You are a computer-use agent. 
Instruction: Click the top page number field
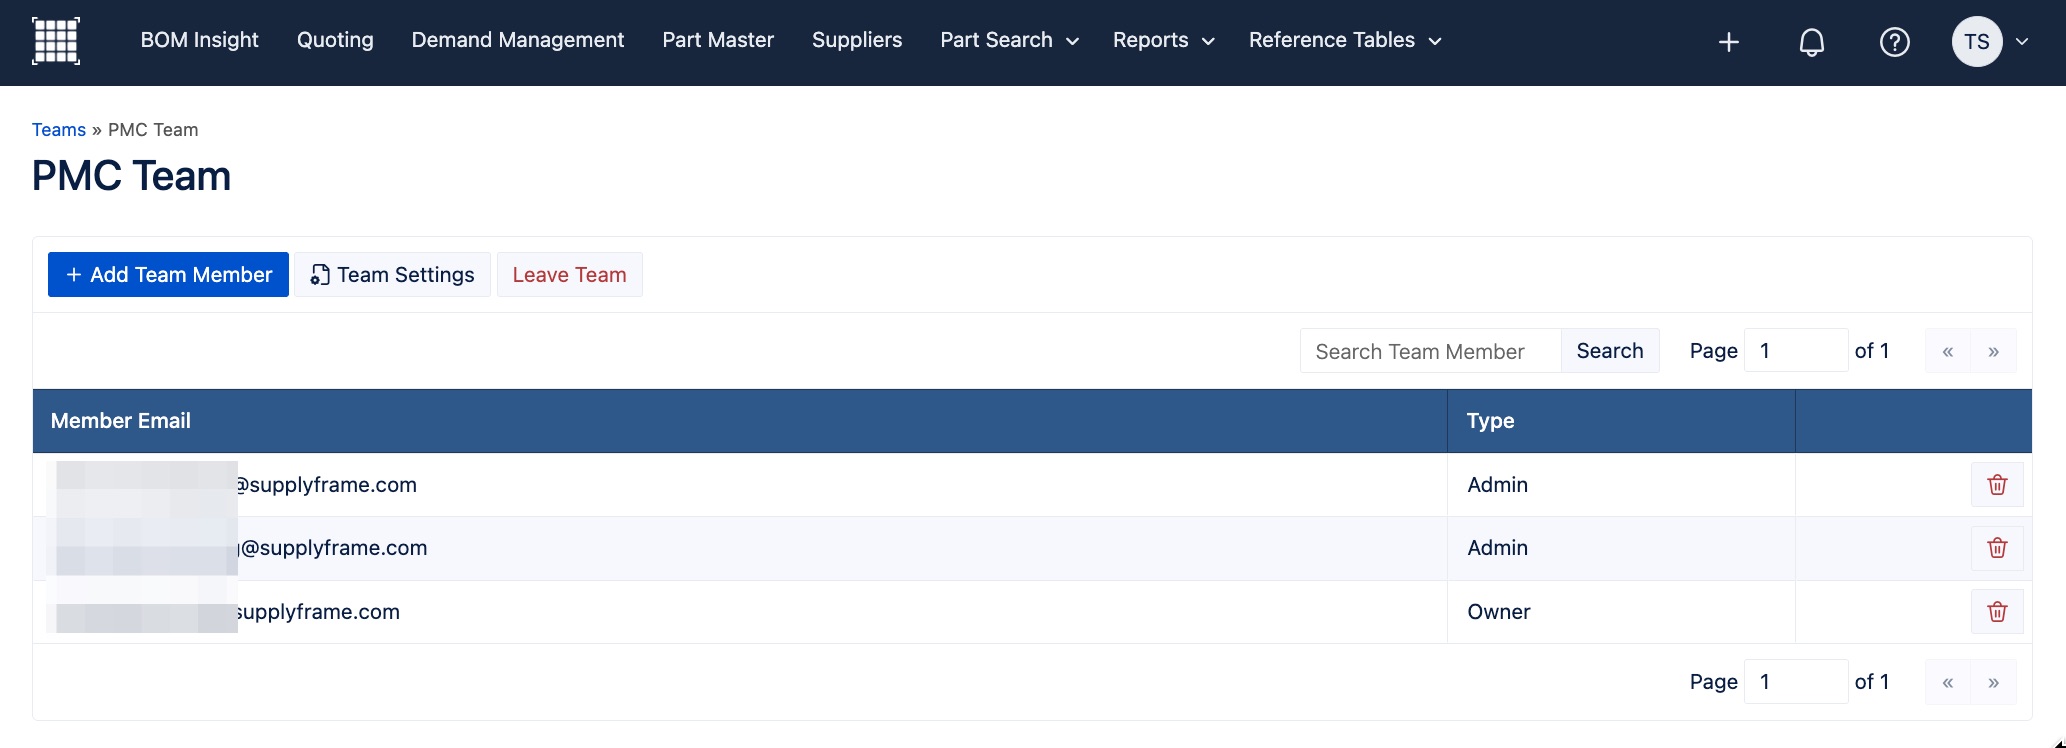(x=1796, y=351)
